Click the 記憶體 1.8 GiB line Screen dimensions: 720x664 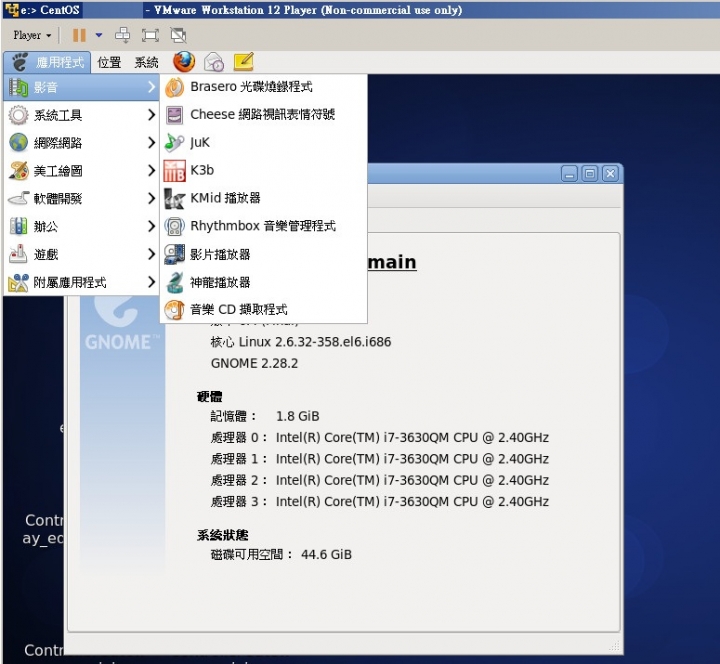point(265,416)
